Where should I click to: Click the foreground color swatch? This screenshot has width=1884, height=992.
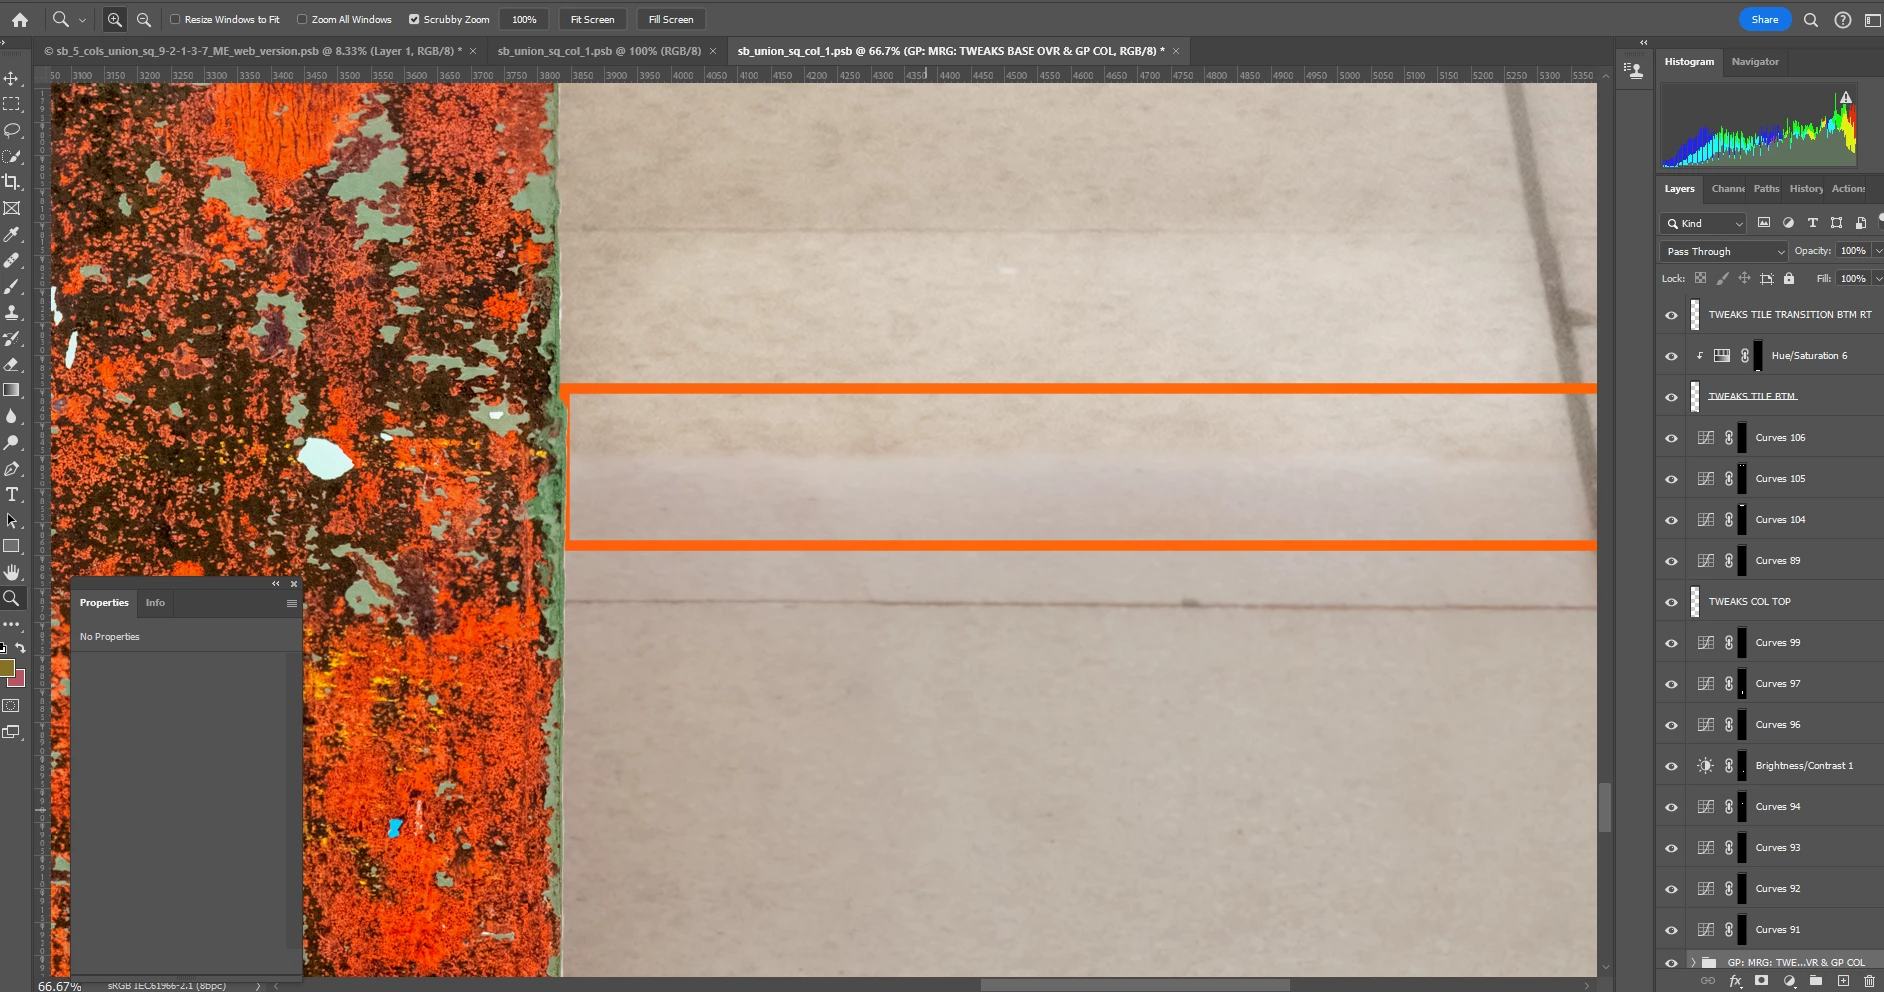click(x=6, y=667)
